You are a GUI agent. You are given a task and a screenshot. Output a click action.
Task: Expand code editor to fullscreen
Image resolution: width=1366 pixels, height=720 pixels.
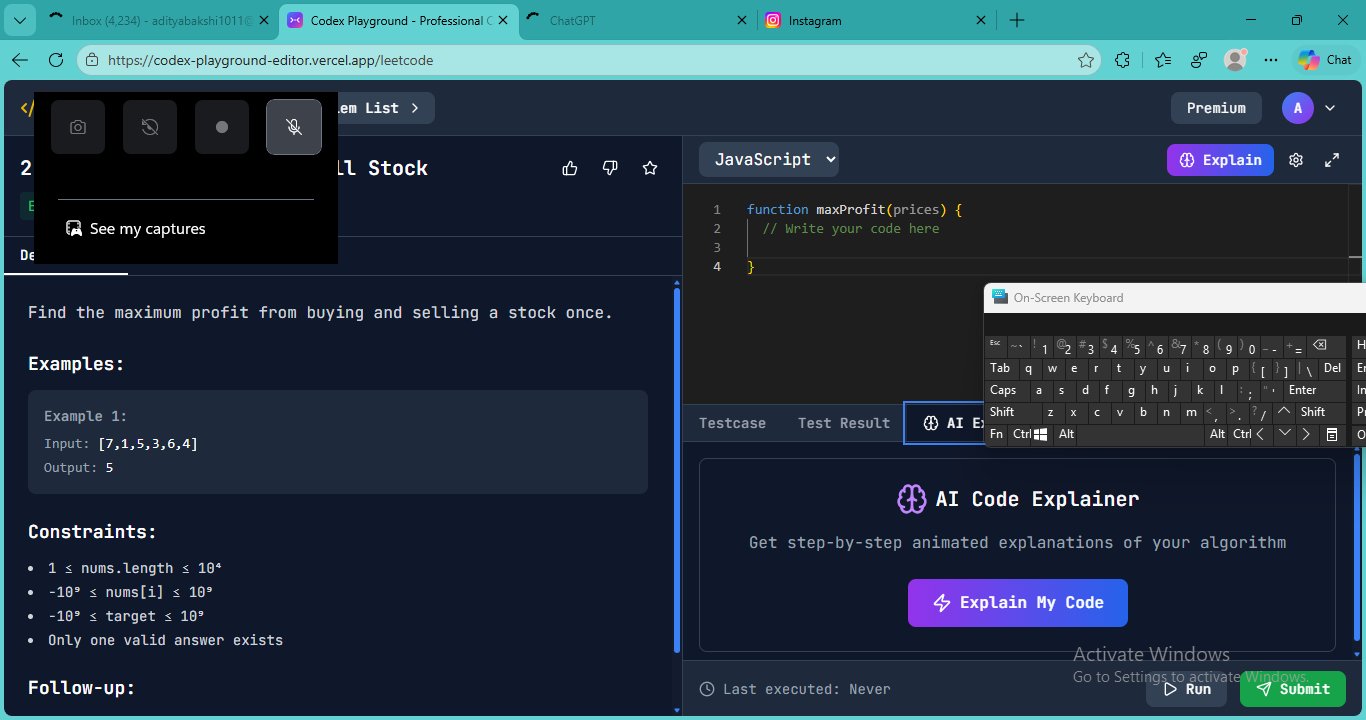(x=1332, y=160)
